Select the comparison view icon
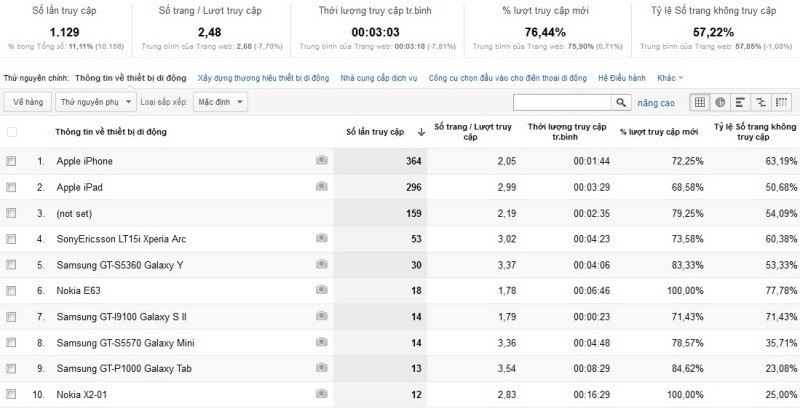 pyautogui.click(x=761, y=102)
